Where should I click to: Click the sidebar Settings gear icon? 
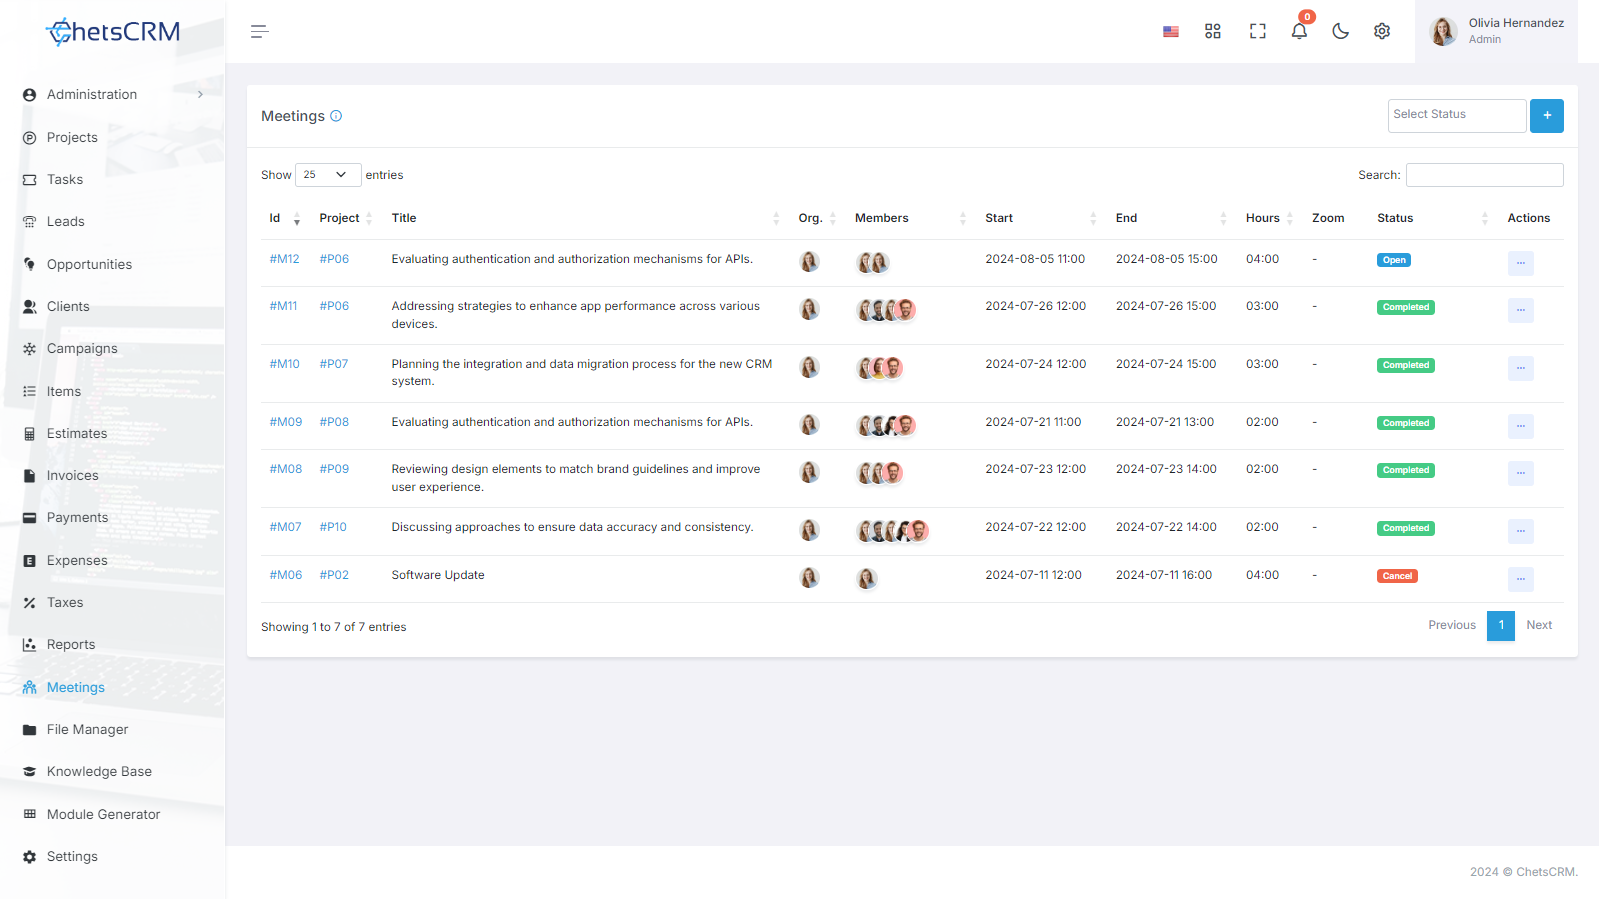pos(30,857)
